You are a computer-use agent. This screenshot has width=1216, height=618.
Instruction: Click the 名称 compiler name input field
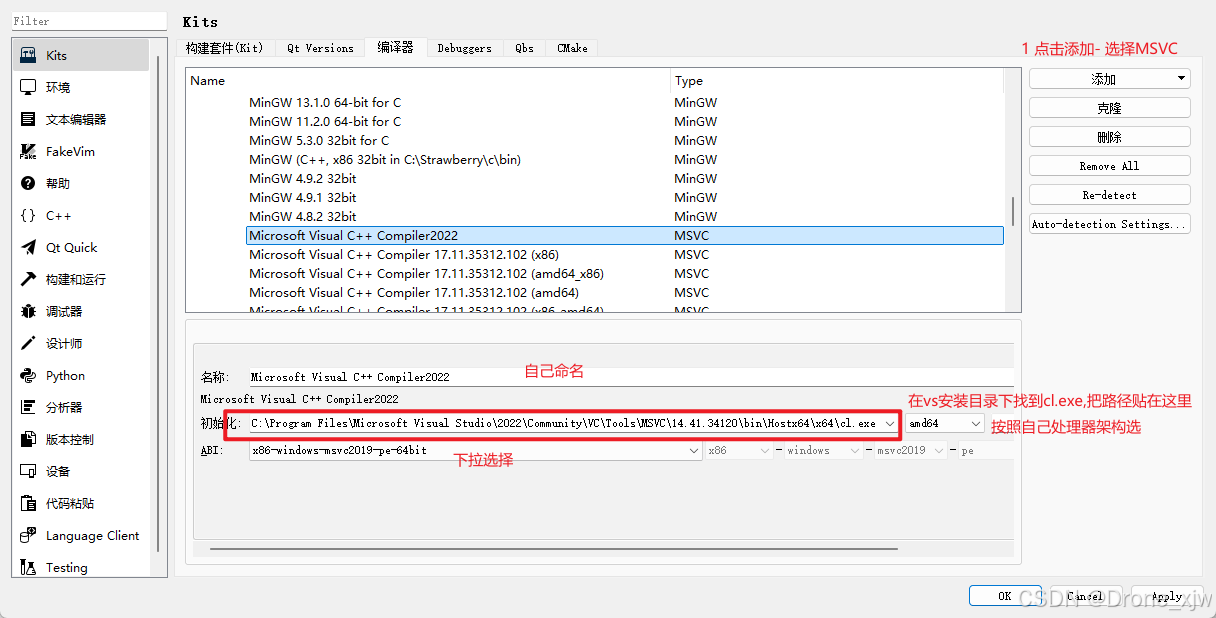pyautogui.click(x=630, y=378)
